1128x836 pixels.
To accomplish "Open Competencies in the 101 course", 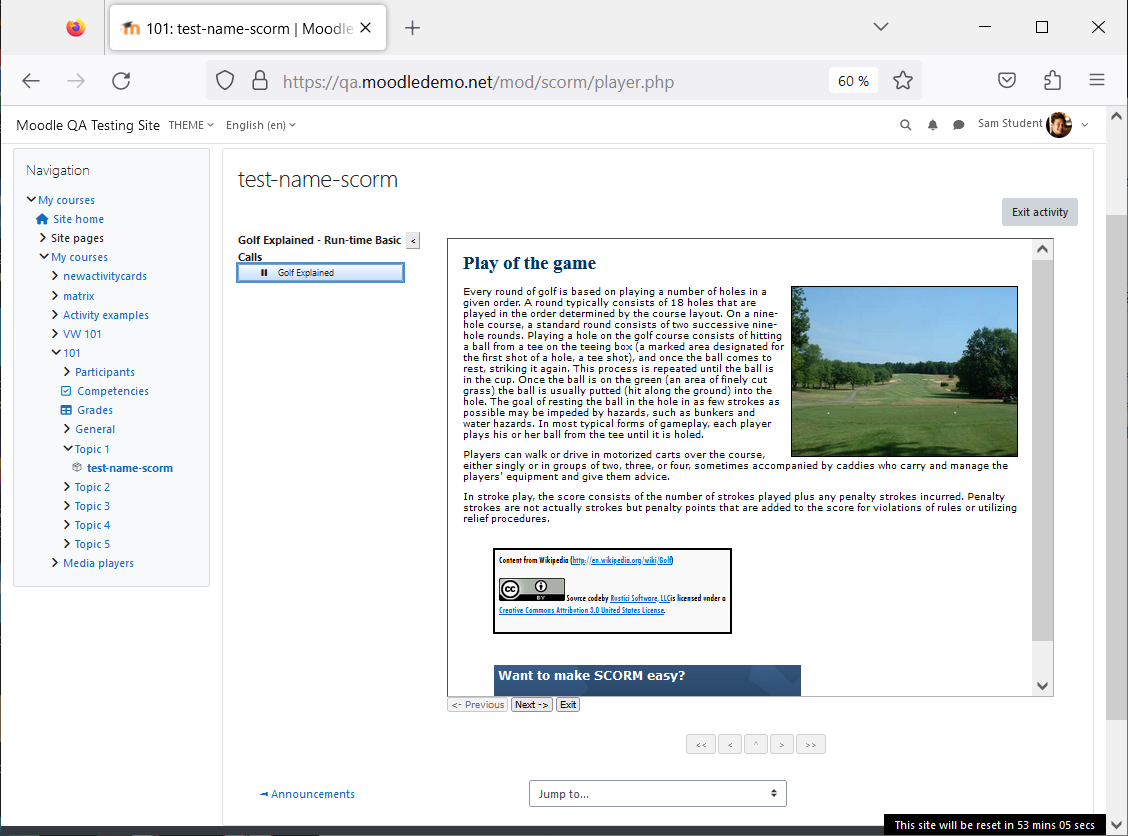I will pos(113,391).
